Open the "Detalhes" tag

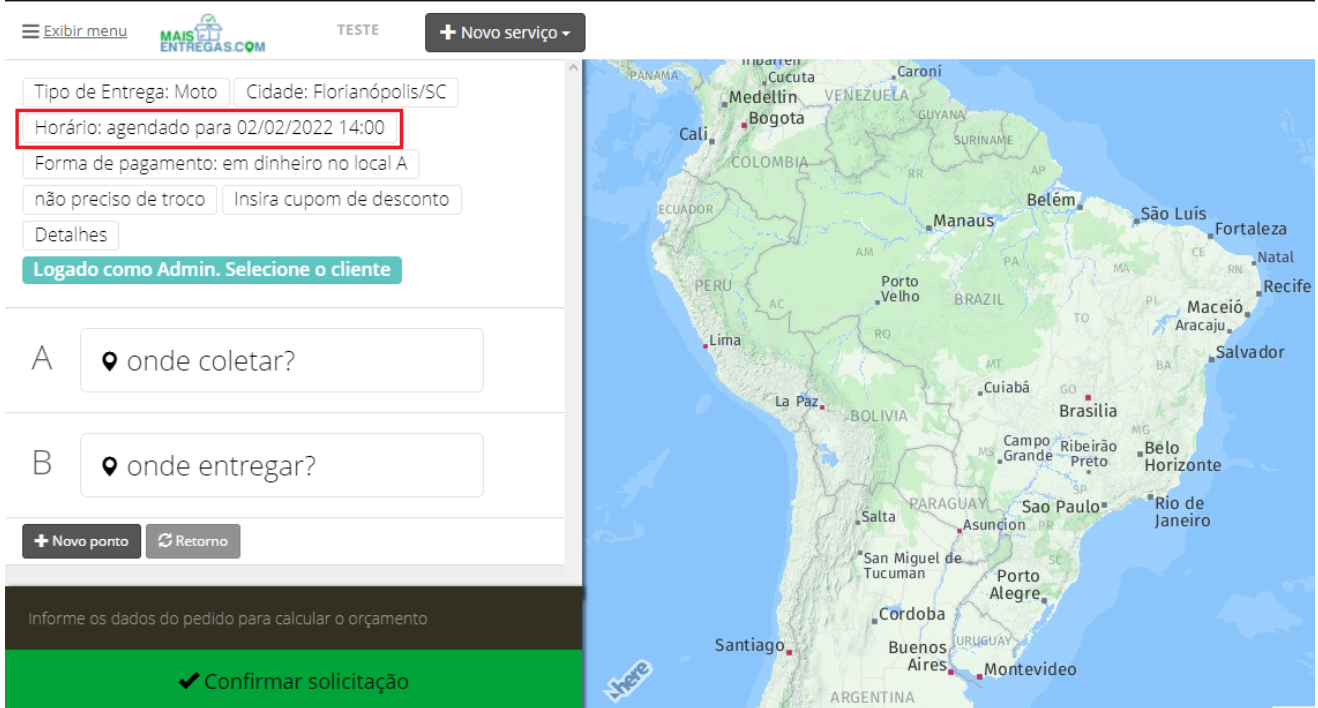coord(71,235)
